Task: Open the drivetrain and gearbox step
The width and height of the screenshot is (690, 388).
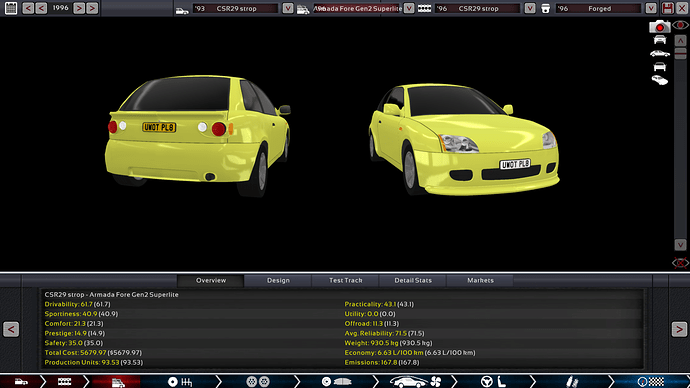Action: (180, 381)
